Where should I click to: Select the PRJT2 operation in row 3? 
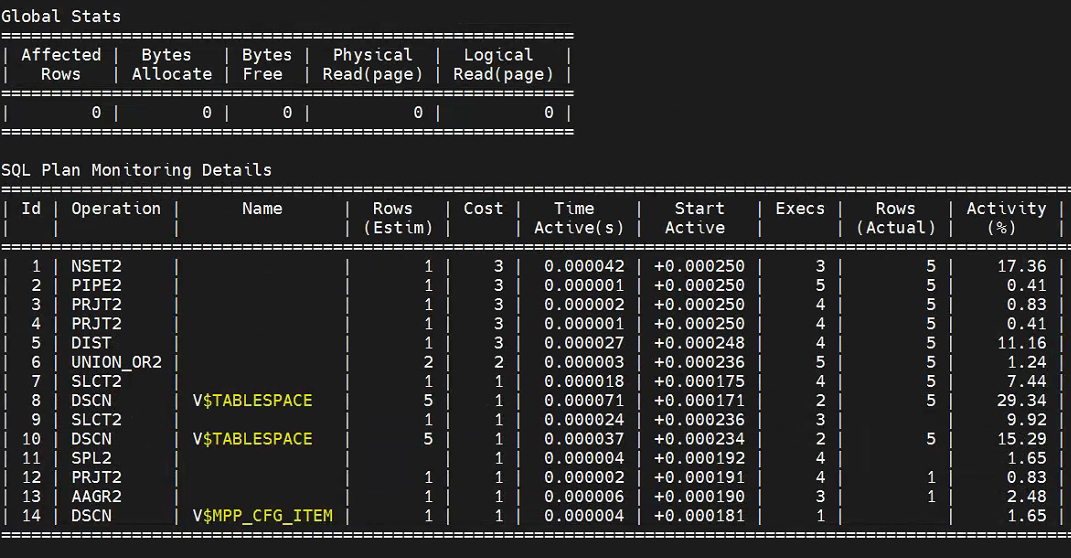96,305
